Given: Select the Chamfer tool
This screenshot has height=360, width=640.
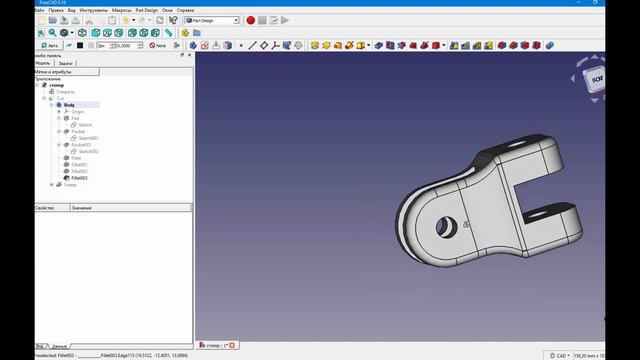Looking at the screenshot, I should [x=513, y=45].
